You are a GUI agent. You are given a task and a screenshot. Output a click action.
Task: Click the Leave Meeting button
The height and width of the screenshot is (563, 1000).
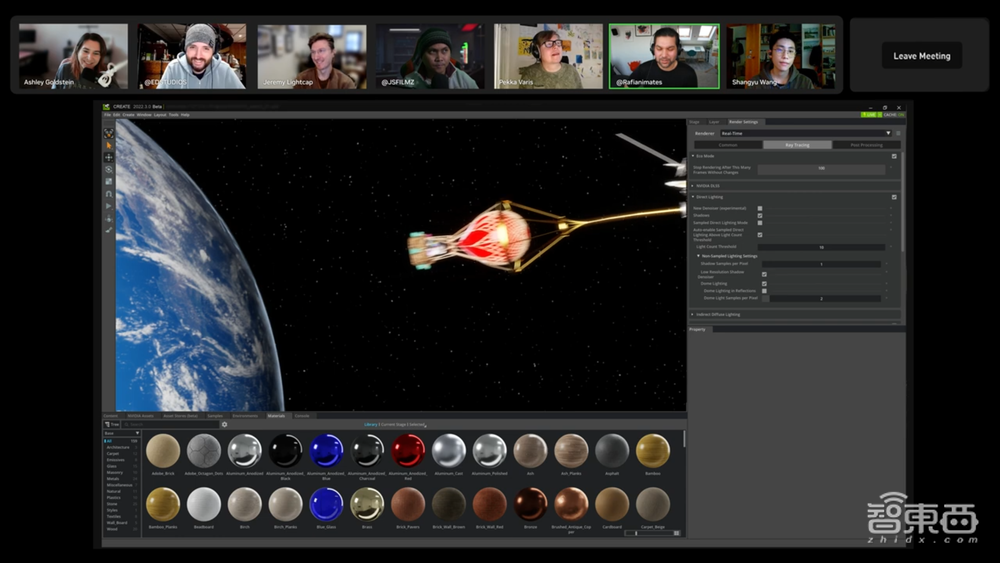[x=921, y=56]
